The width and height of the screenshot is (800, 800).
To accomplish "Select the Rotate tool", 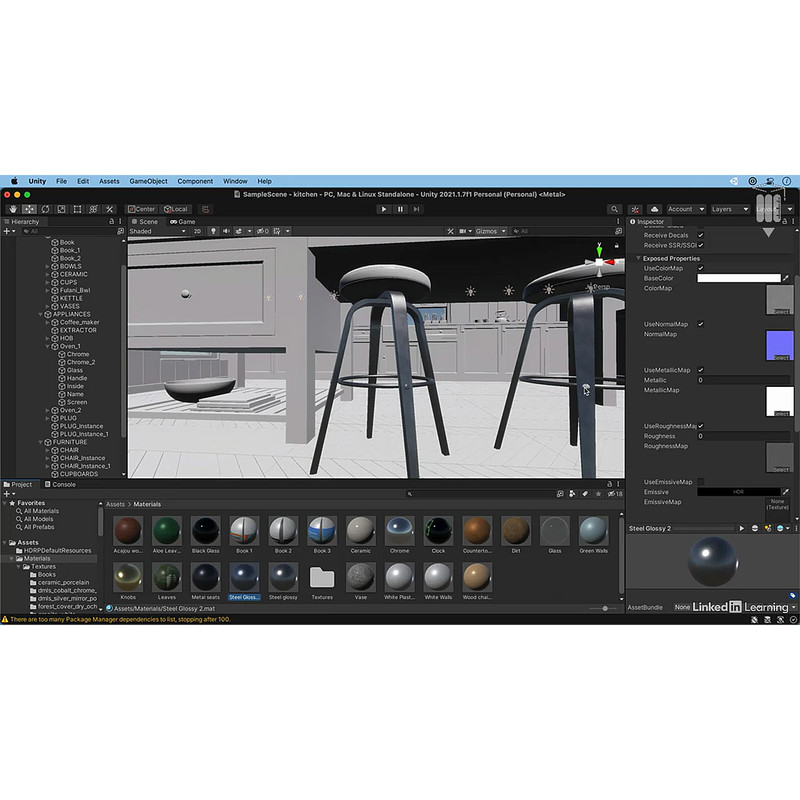I will click(45, 209).
